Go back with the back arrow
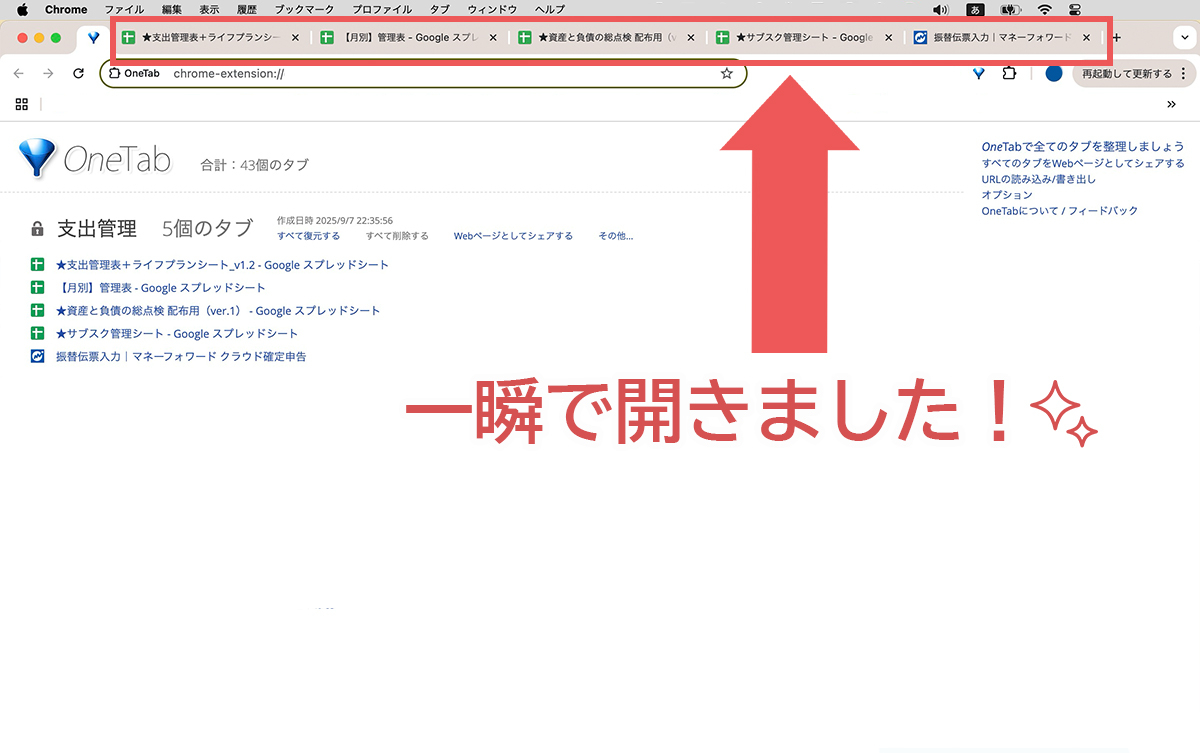The width and height of the screenshot is (1200, 753). point(19,73)
